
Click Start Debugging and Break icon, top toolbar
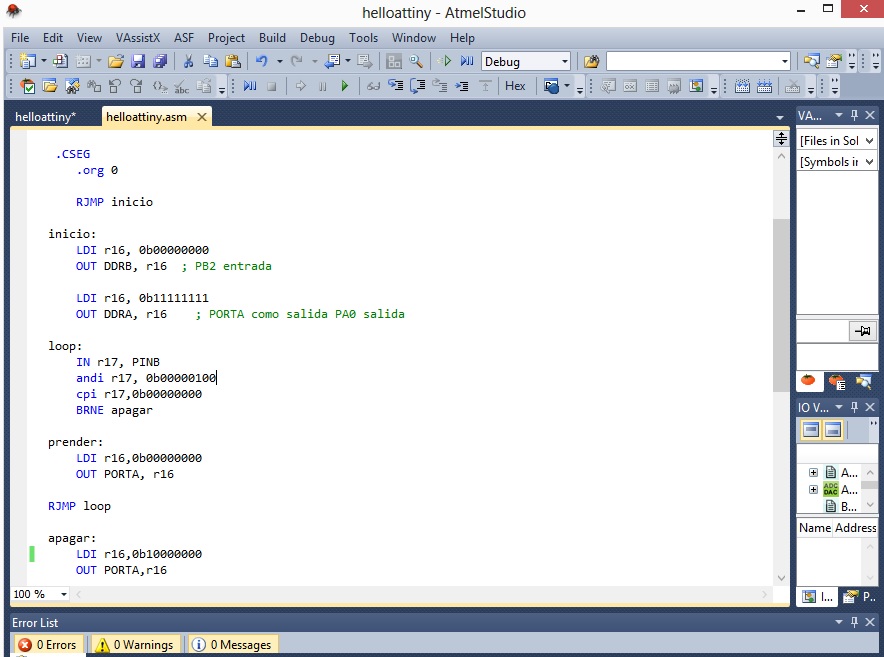coord(467,61)
